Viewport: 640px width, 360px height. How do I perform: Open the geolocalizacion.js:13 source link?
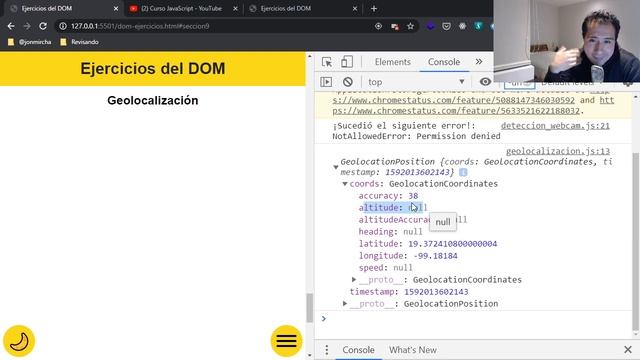558,151
